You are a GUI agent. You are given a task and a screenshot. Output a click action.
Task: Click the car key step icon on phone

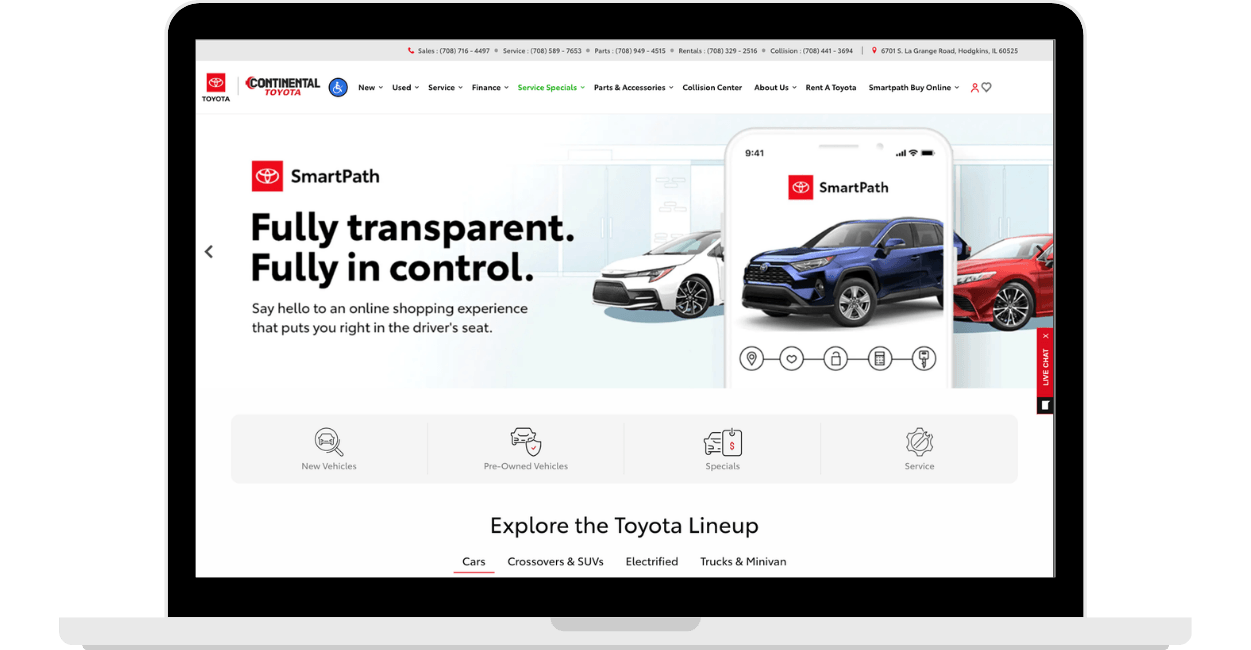(x=923, y=358)
